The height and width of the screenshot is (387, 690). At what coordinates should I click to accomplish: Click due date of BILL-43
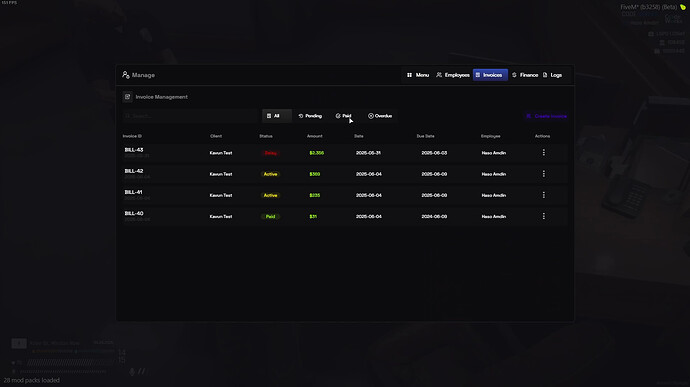coord(434,153)
